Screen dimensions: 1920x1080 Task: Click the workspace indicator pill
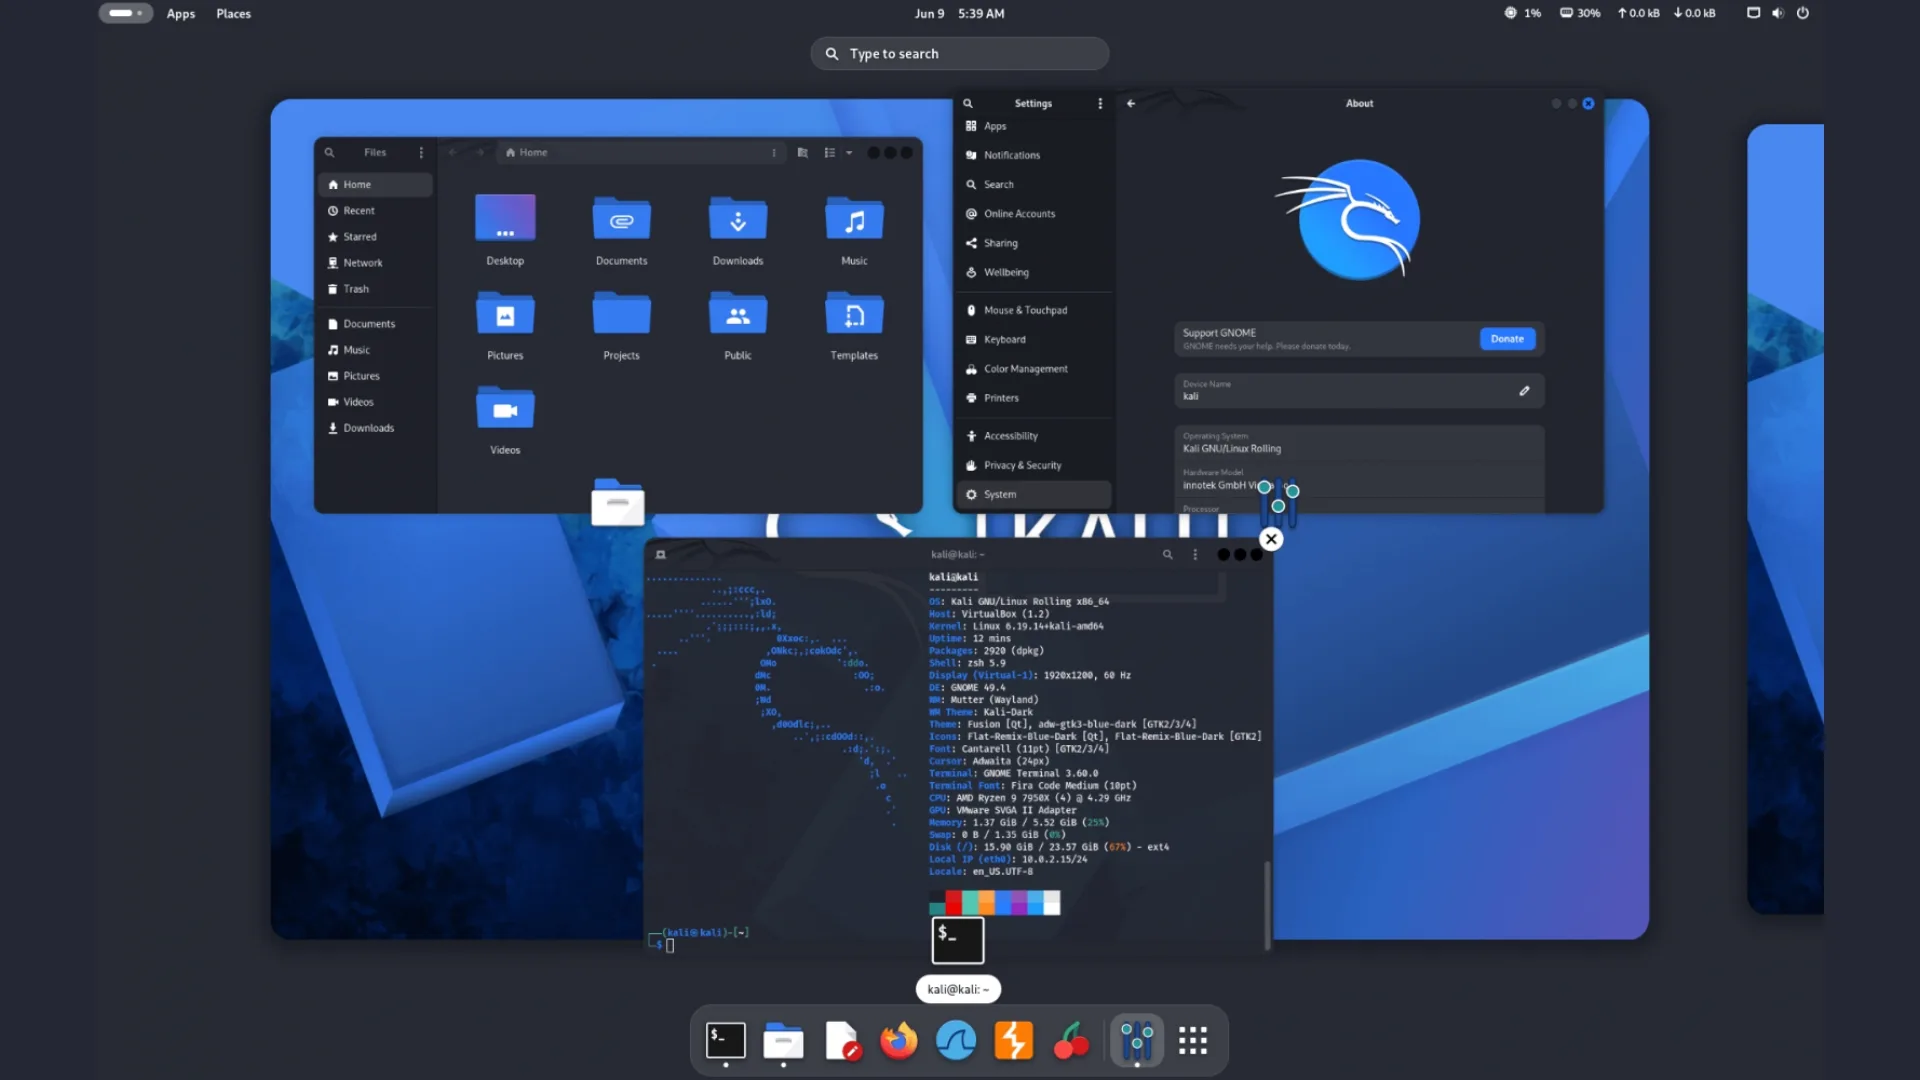[x=125, y=13]
